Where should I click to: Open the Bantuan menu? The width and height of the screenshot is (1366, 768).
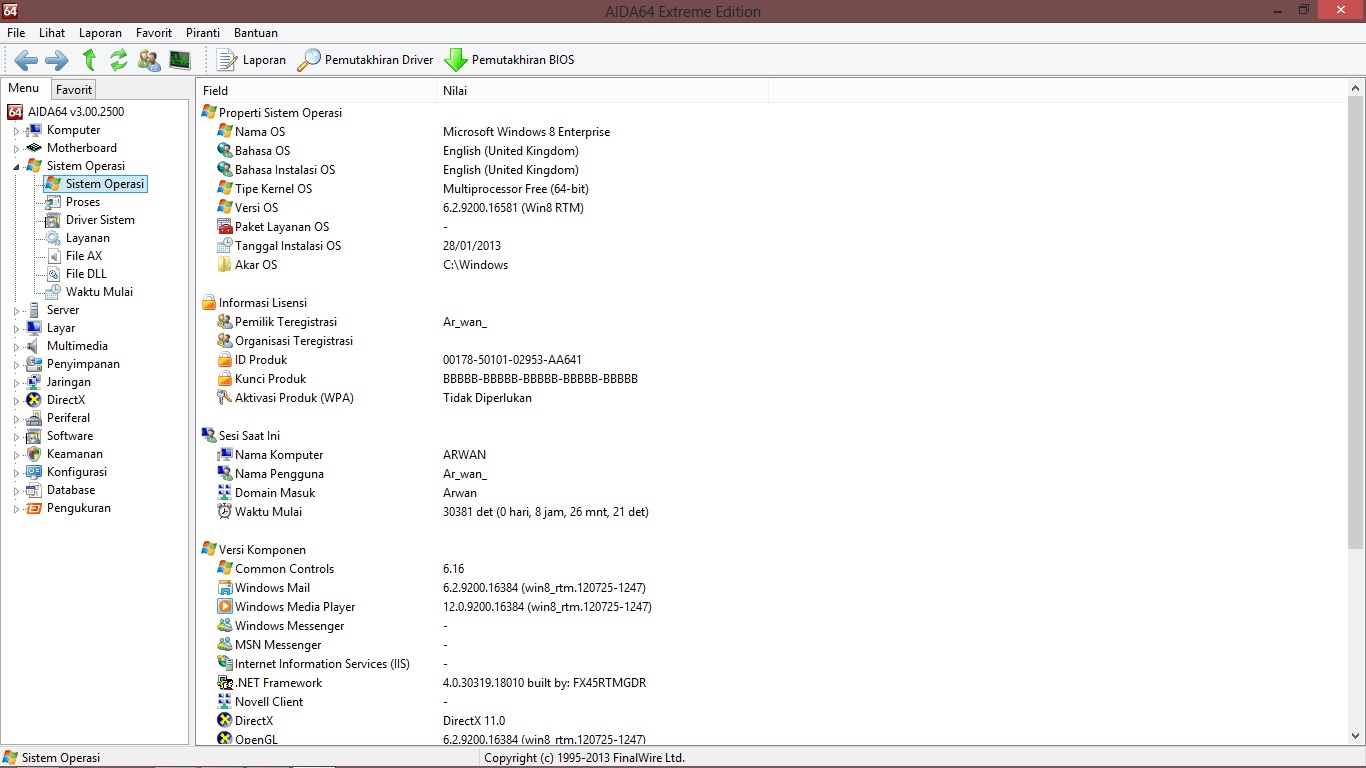[255, 32]
